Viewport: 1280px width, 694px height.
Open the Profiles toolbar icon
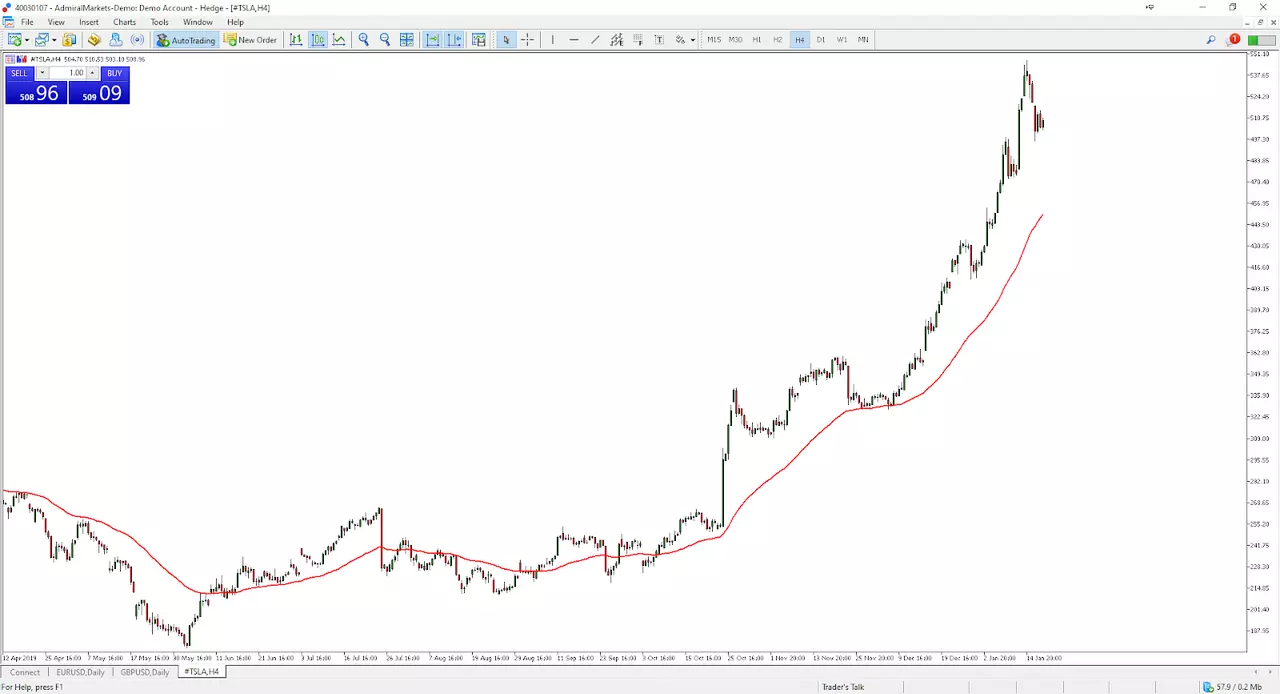[42, 40]
